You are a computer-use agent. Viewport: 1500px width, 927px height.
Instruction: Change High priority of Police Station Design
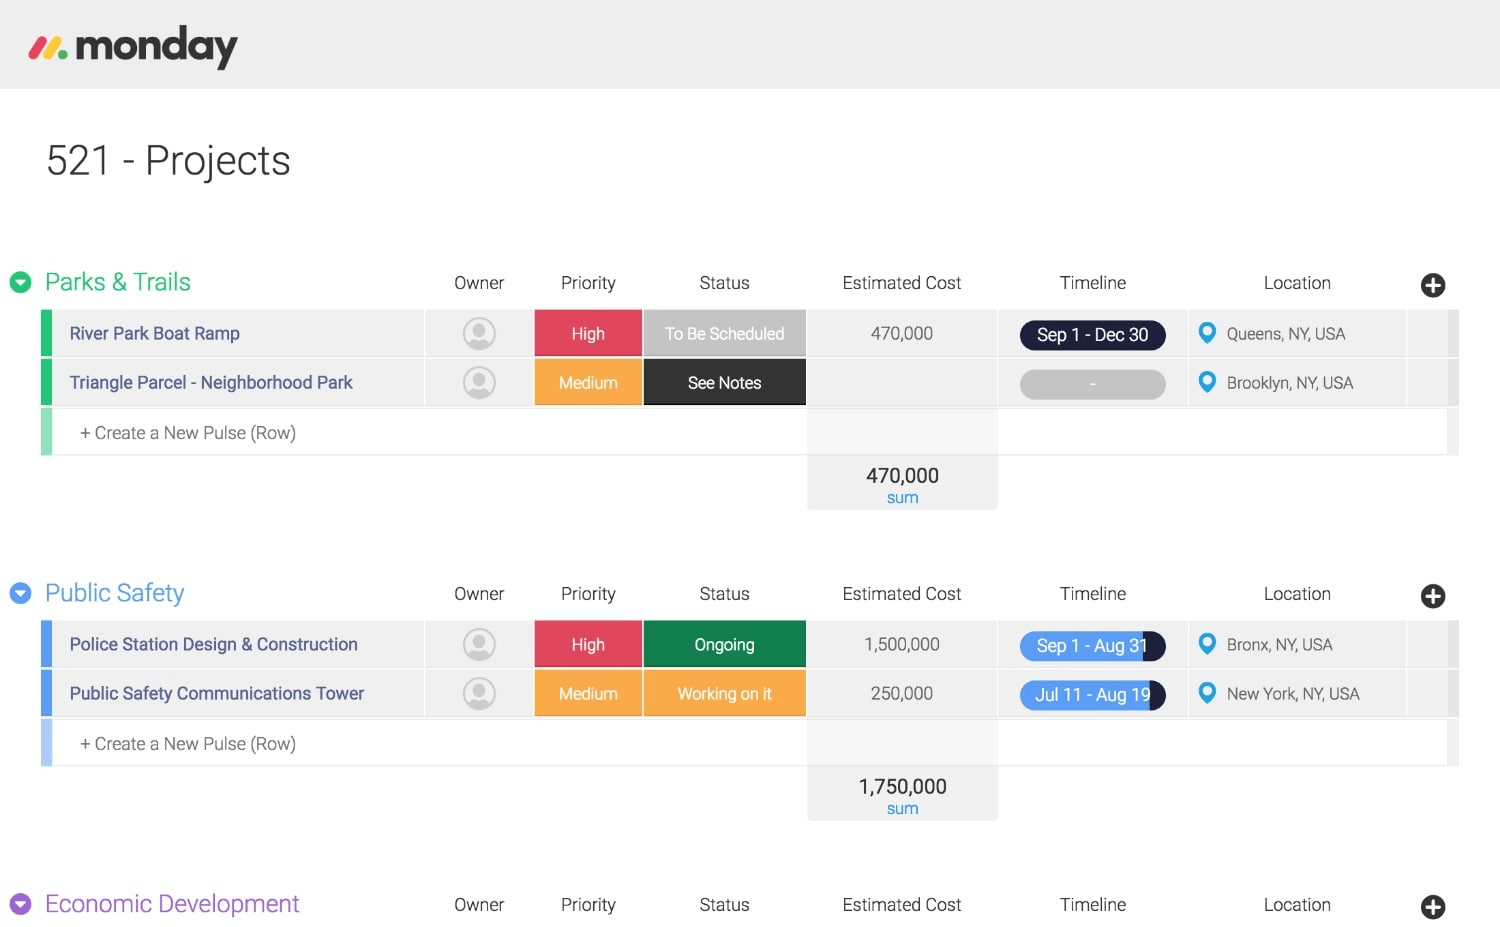[x=588, y=645]
